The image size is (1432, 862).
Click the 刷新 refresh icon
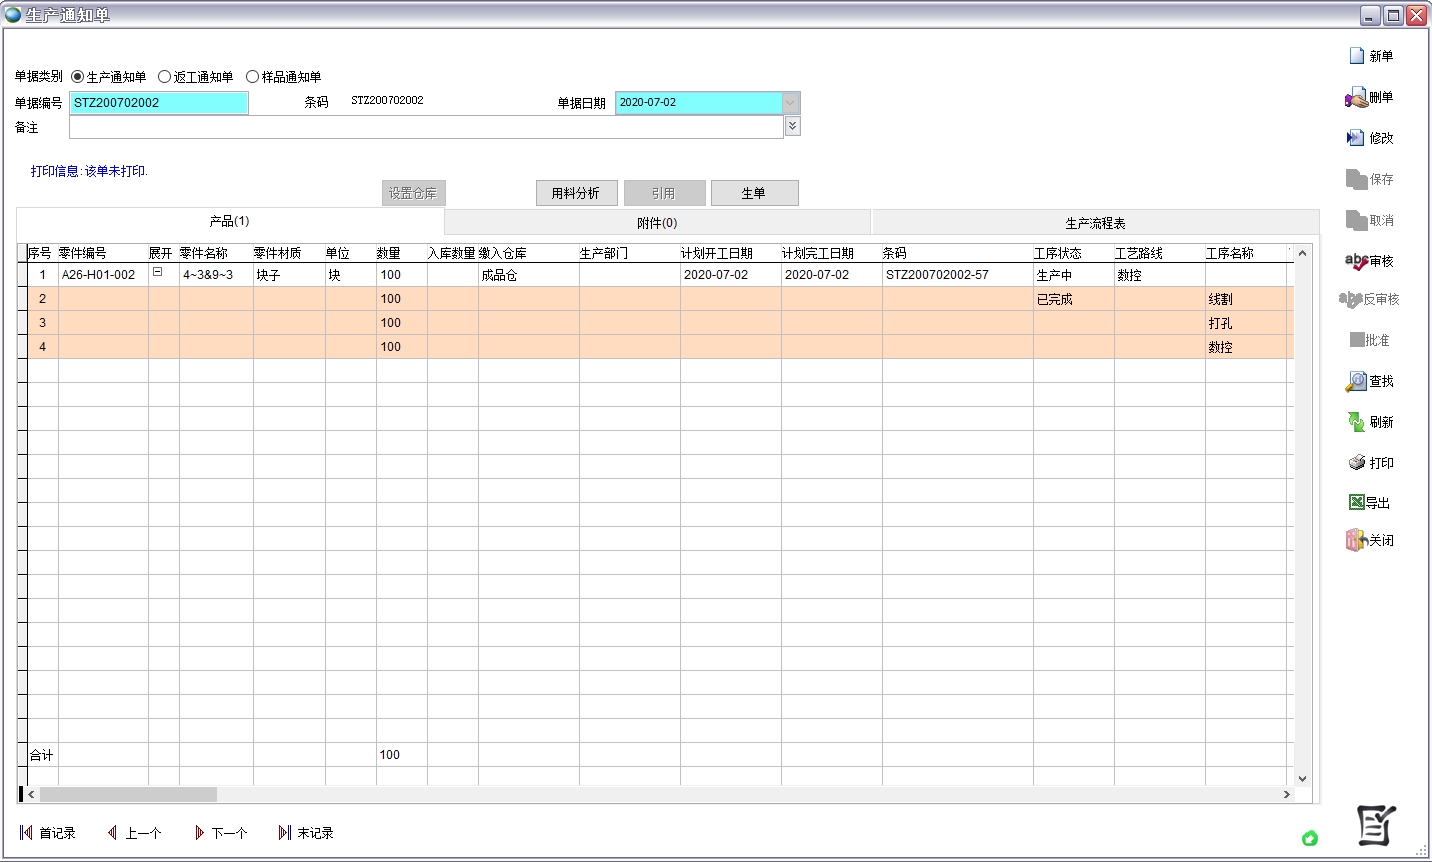click(1356, 422)
